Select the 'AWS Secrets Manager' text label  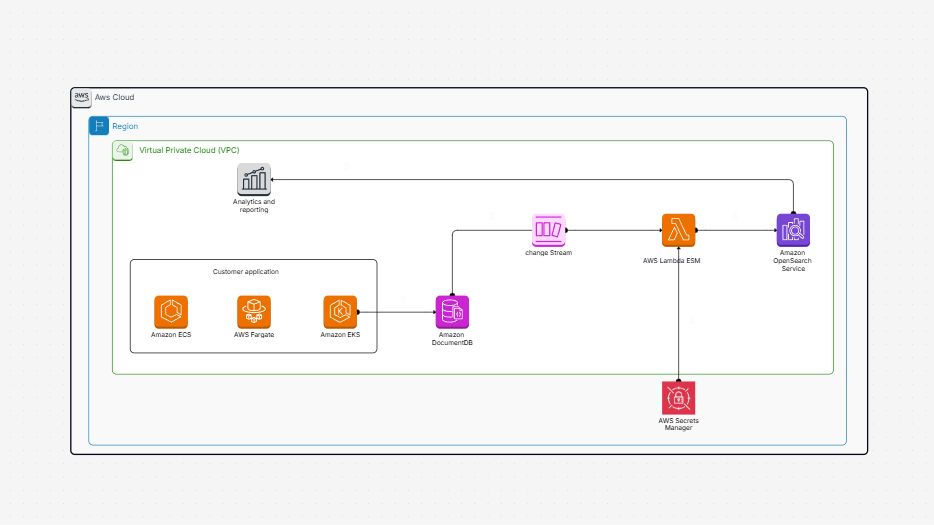click(678, 424)
